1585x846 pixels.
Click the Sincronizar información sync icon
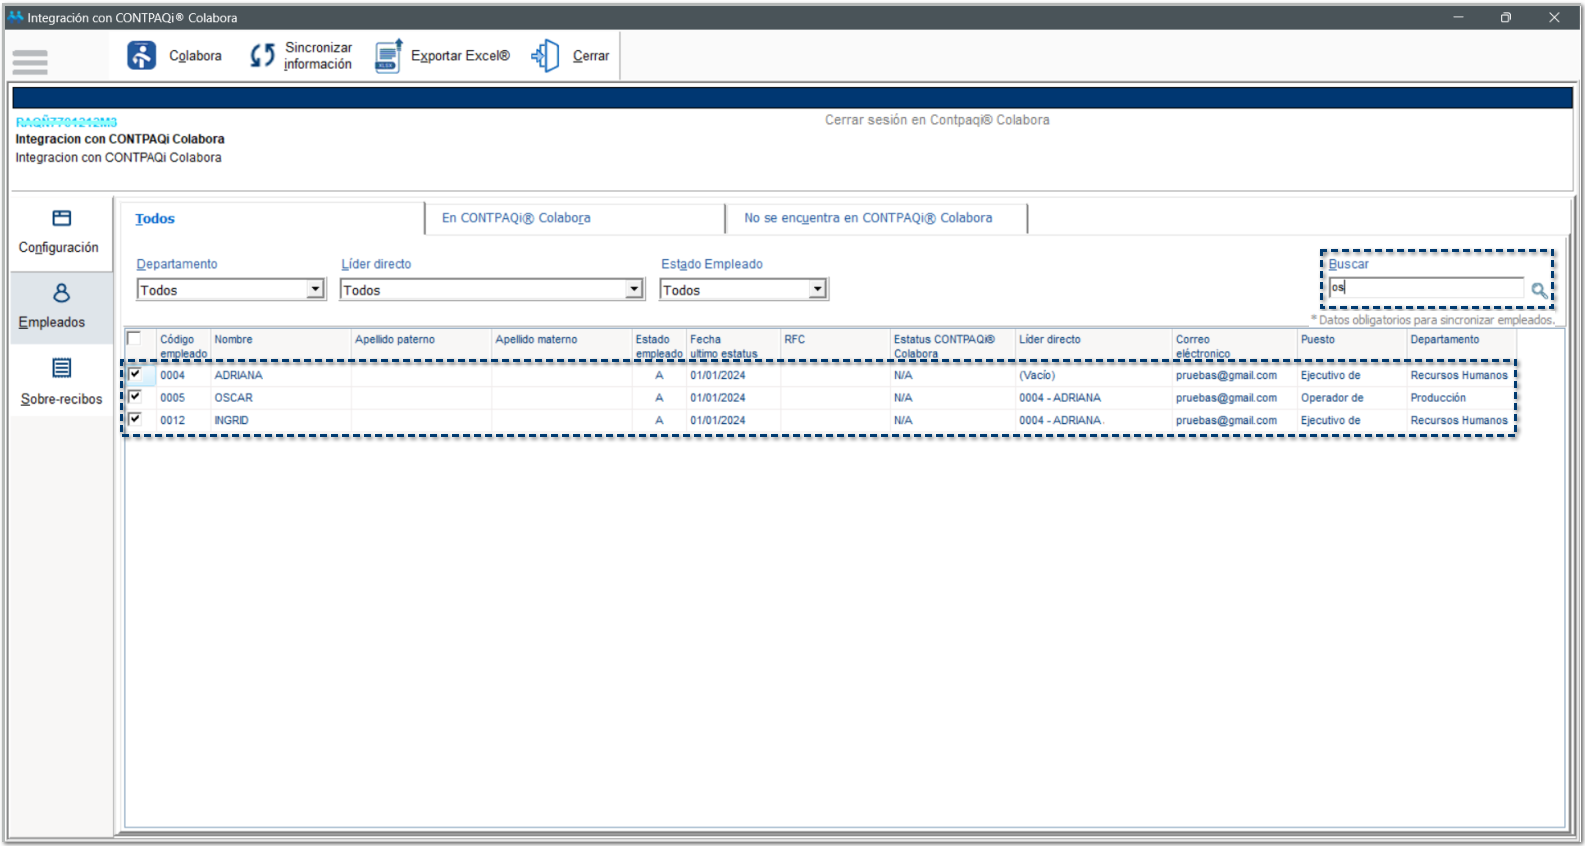(x=262, y=56)
